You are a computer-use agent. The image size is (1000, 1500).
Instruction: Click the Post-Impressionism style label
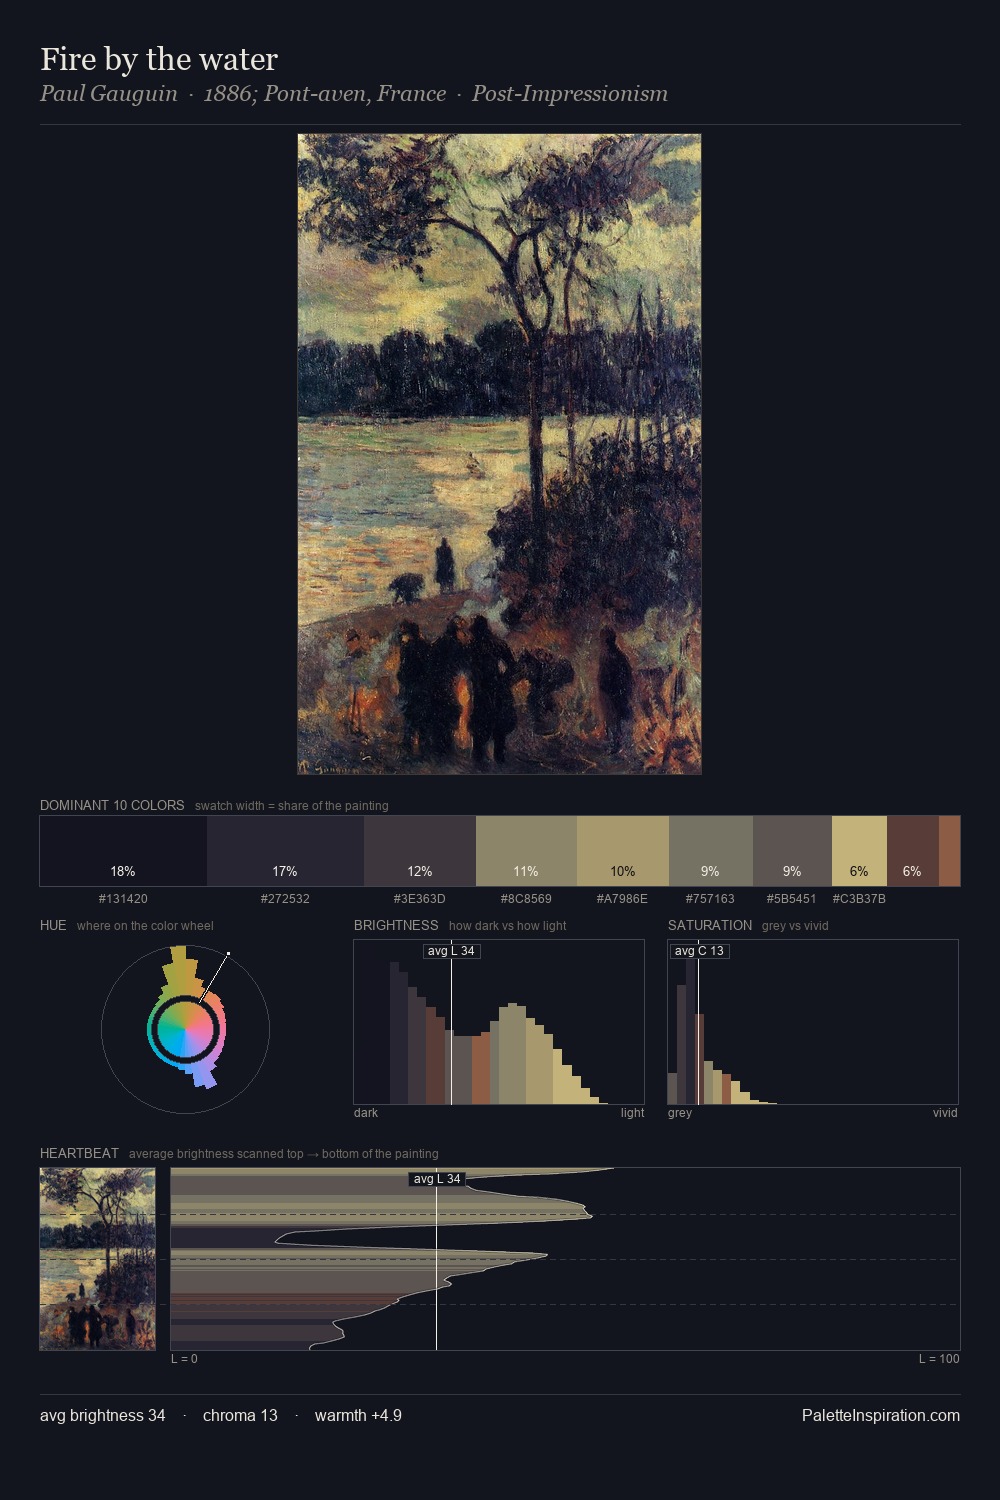[570, 94]
